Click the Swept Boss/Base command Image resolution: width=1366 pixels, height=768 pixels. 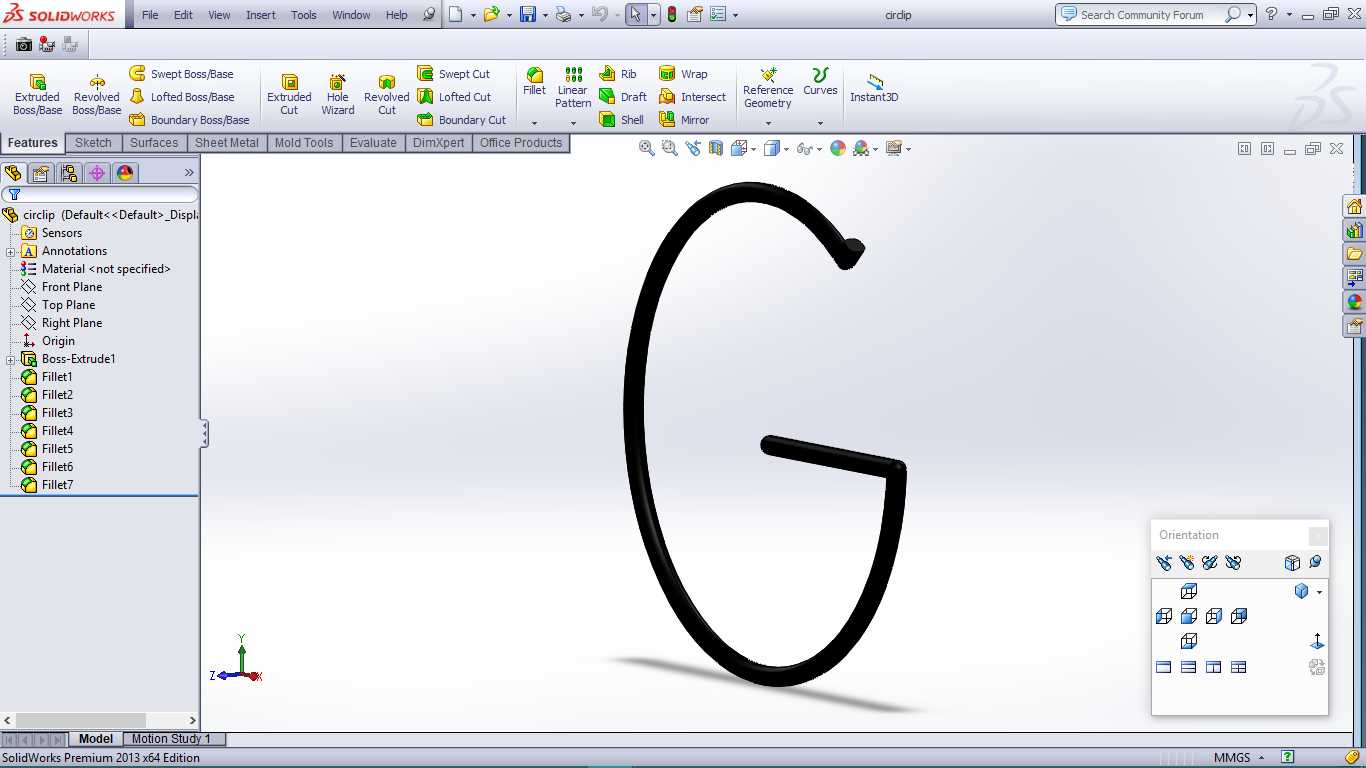point(181,74)
